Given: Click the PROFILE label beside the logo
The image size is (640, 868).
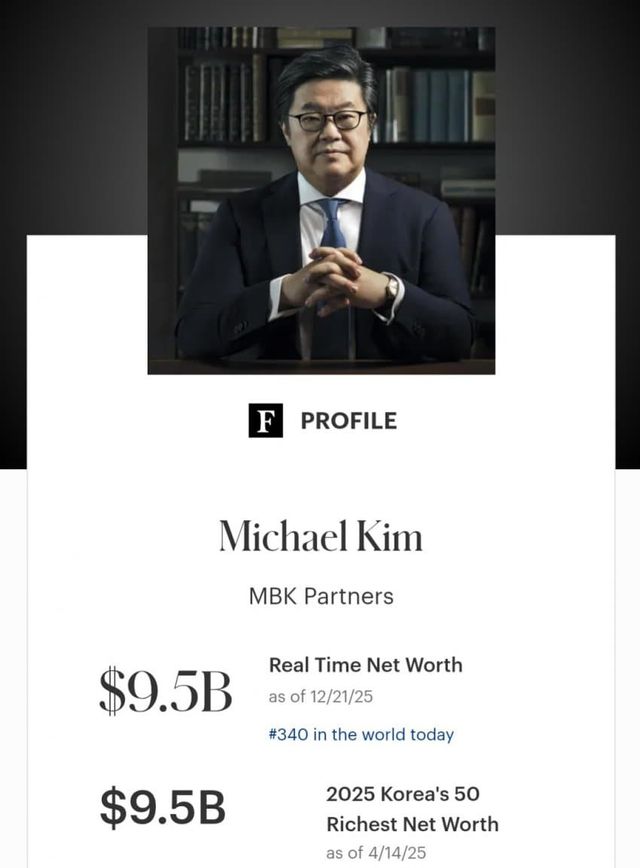Looking at the screenshot, I should [349, 421].
